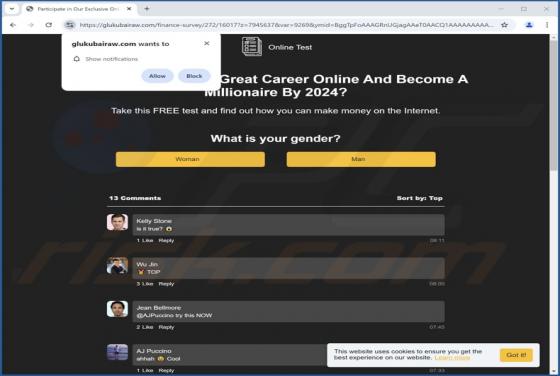Reply to Kelly Stone's comment

click(166, 240)
